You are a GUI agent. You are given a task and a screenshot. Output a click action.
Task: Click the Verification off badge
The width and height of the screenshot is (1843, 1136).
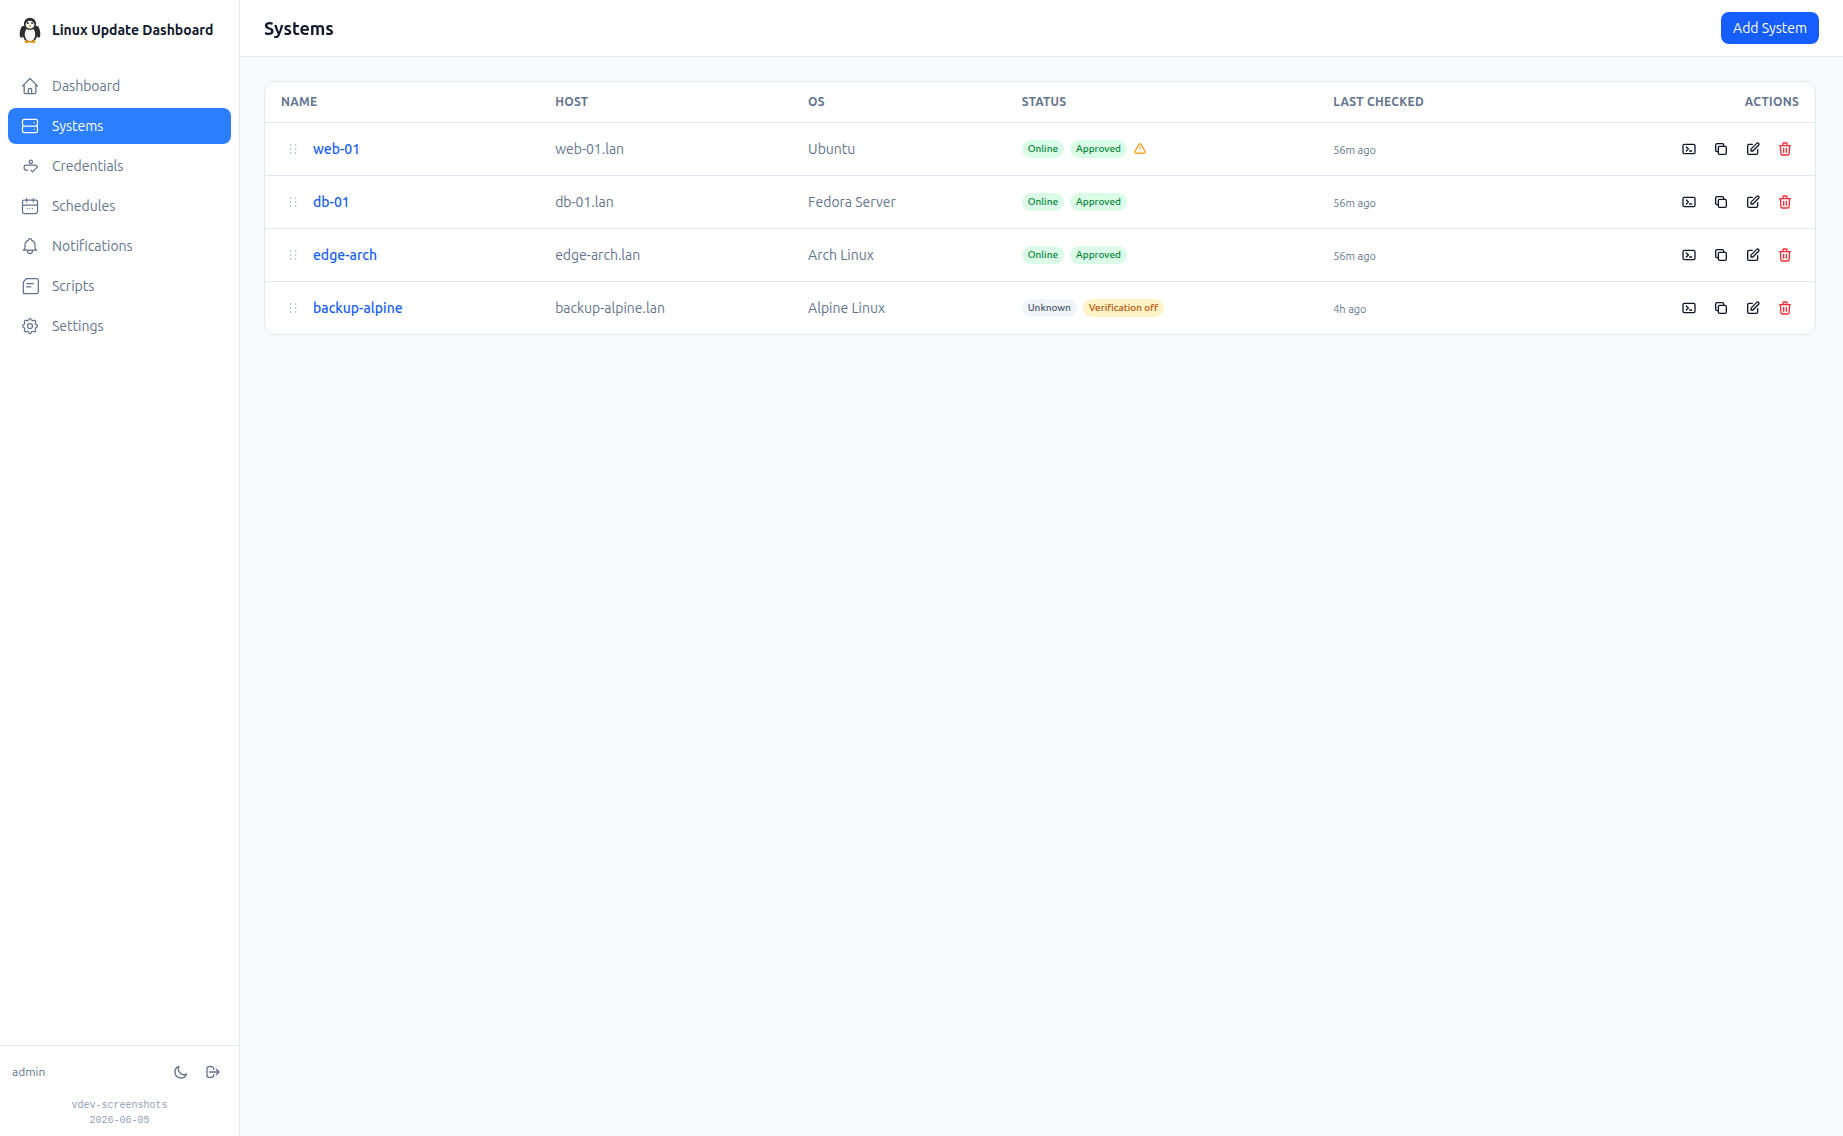click(1123, 308)
